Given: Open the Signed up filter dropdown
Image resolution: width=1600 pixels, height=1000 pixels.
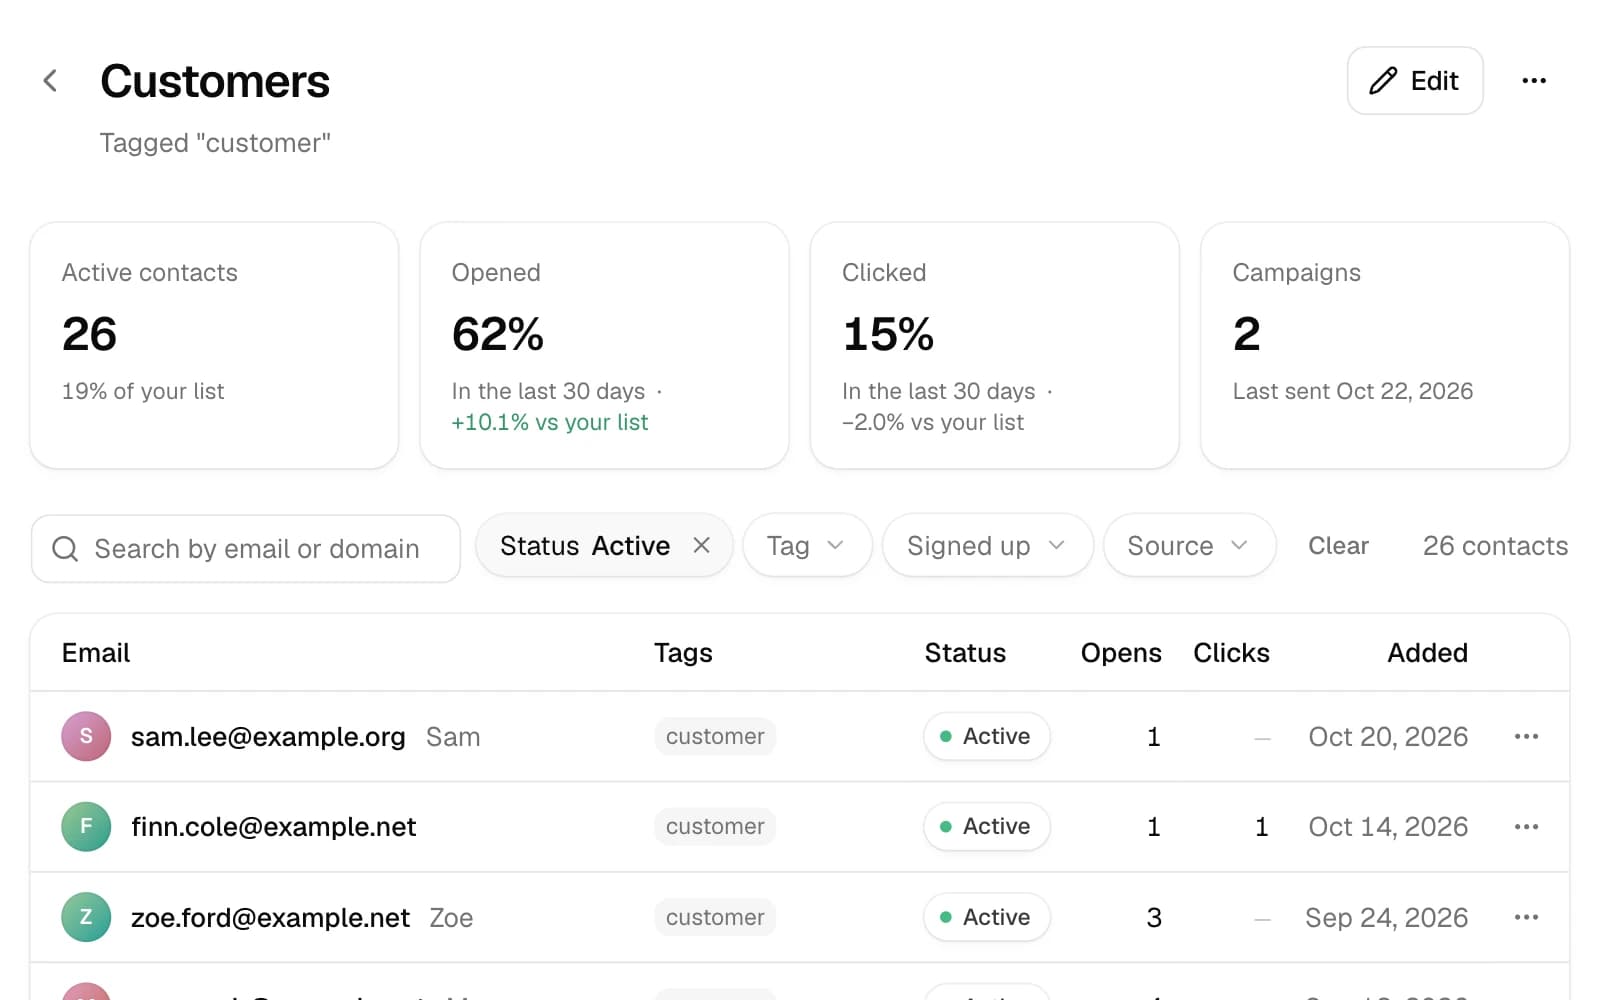Looking at the screenshot, I should point(987,546).
